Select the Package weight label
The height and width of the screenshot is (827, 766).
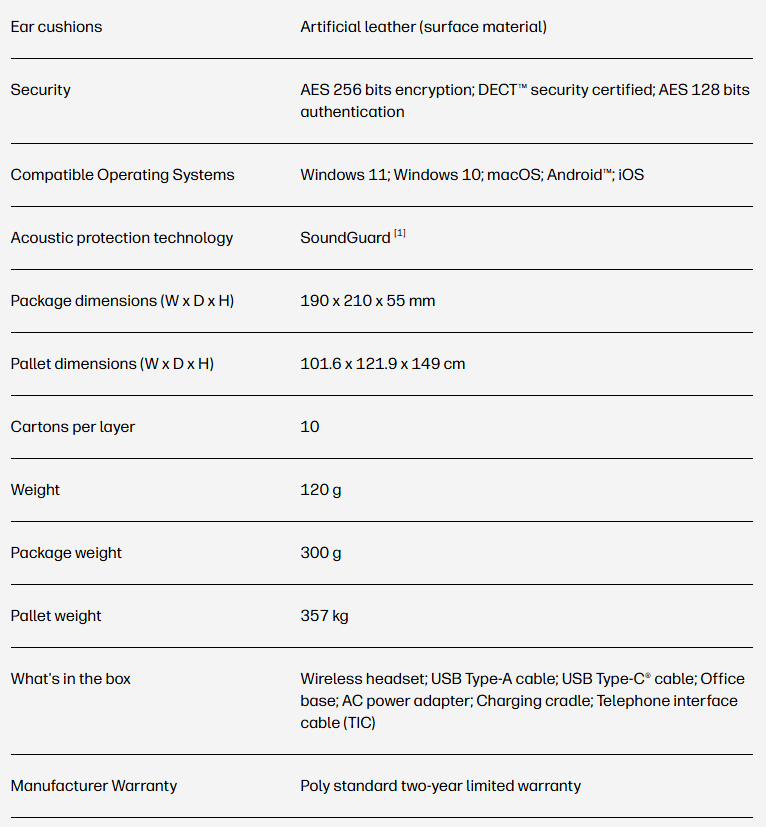[x=66, y=553]
